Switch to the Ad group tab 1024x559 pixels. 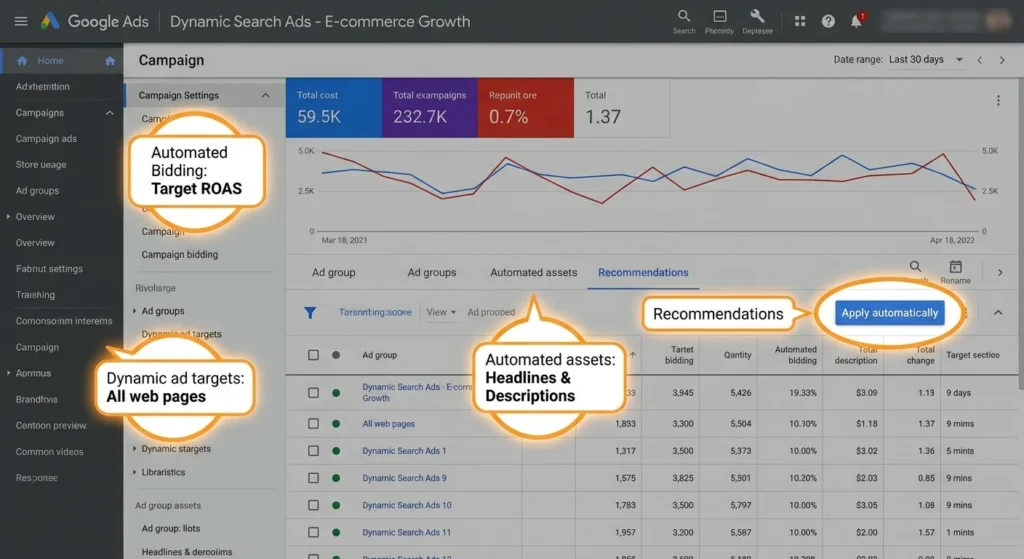tap(334, 272)
